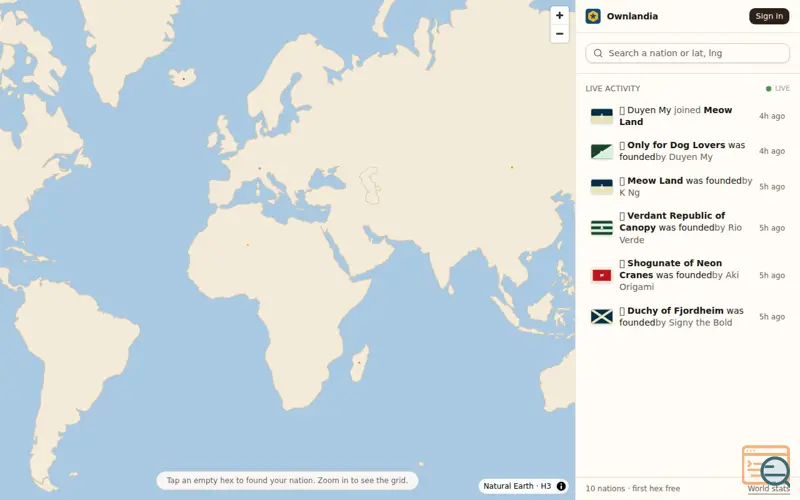This screenshot has height=500, width=800.
Task: Click the Shogunate of Neon Cranes flag
Action: (602, 275)
